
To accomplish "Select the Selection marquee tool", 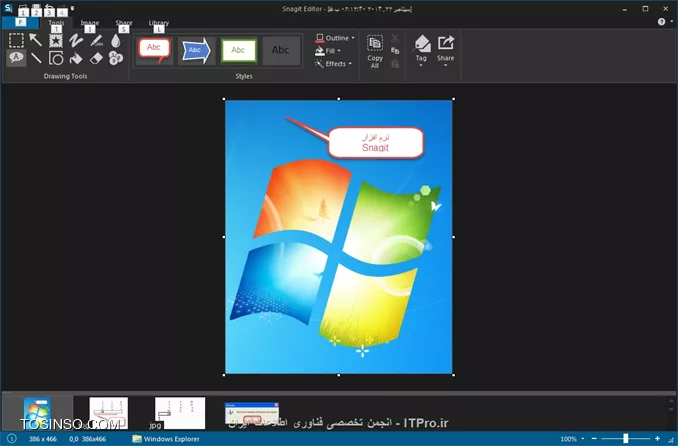I will 16,40.
